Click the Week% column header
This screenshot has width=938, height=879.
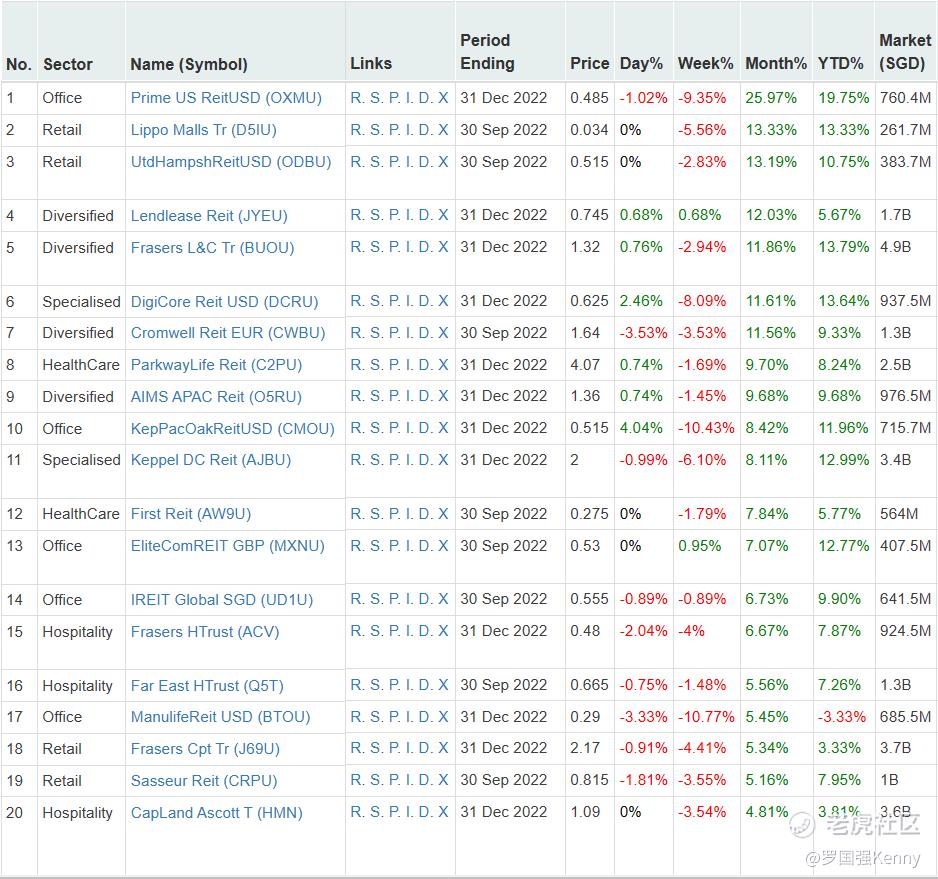(705, 63)
